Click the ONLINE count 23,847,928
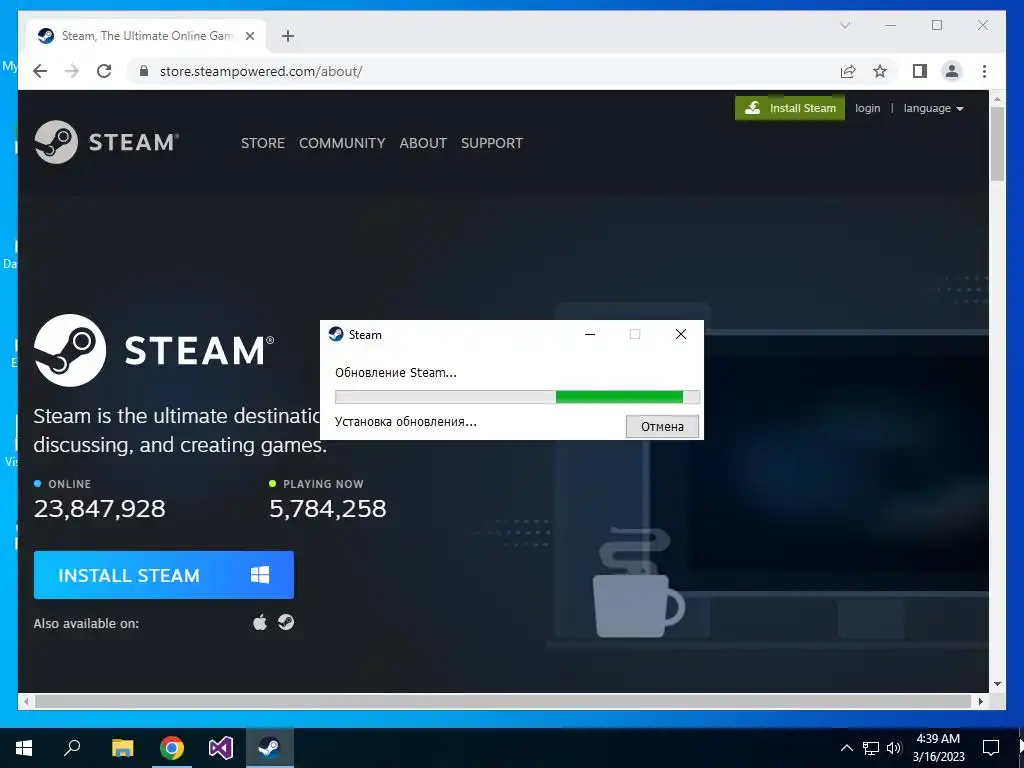 pos(99,509)
